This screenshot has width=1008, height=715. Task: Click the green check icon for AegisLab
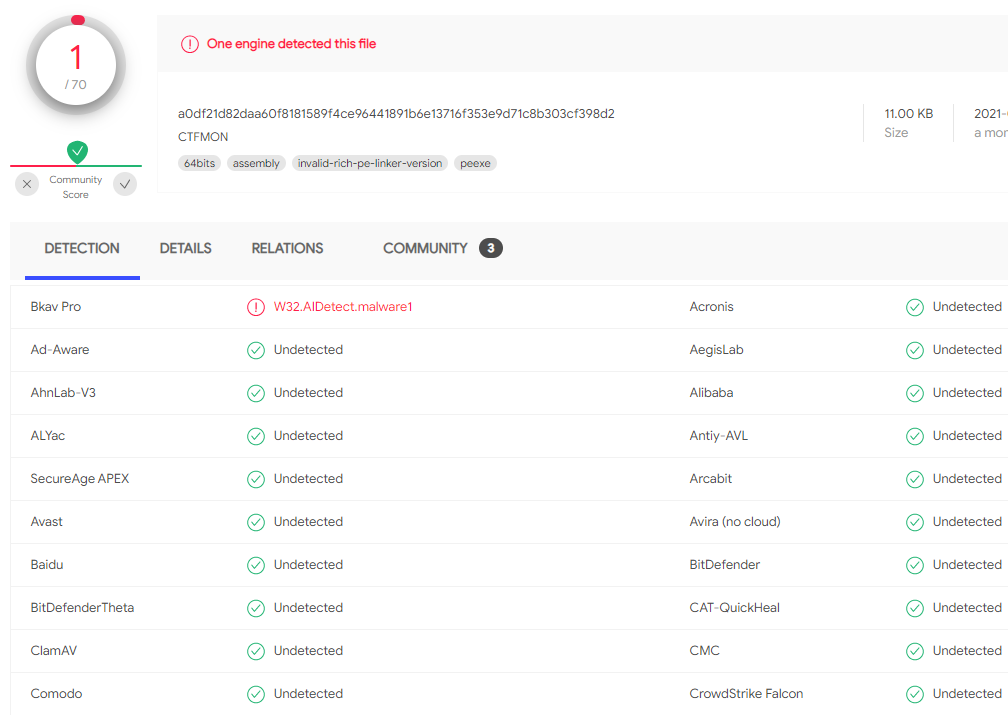(x=915, y=350)
